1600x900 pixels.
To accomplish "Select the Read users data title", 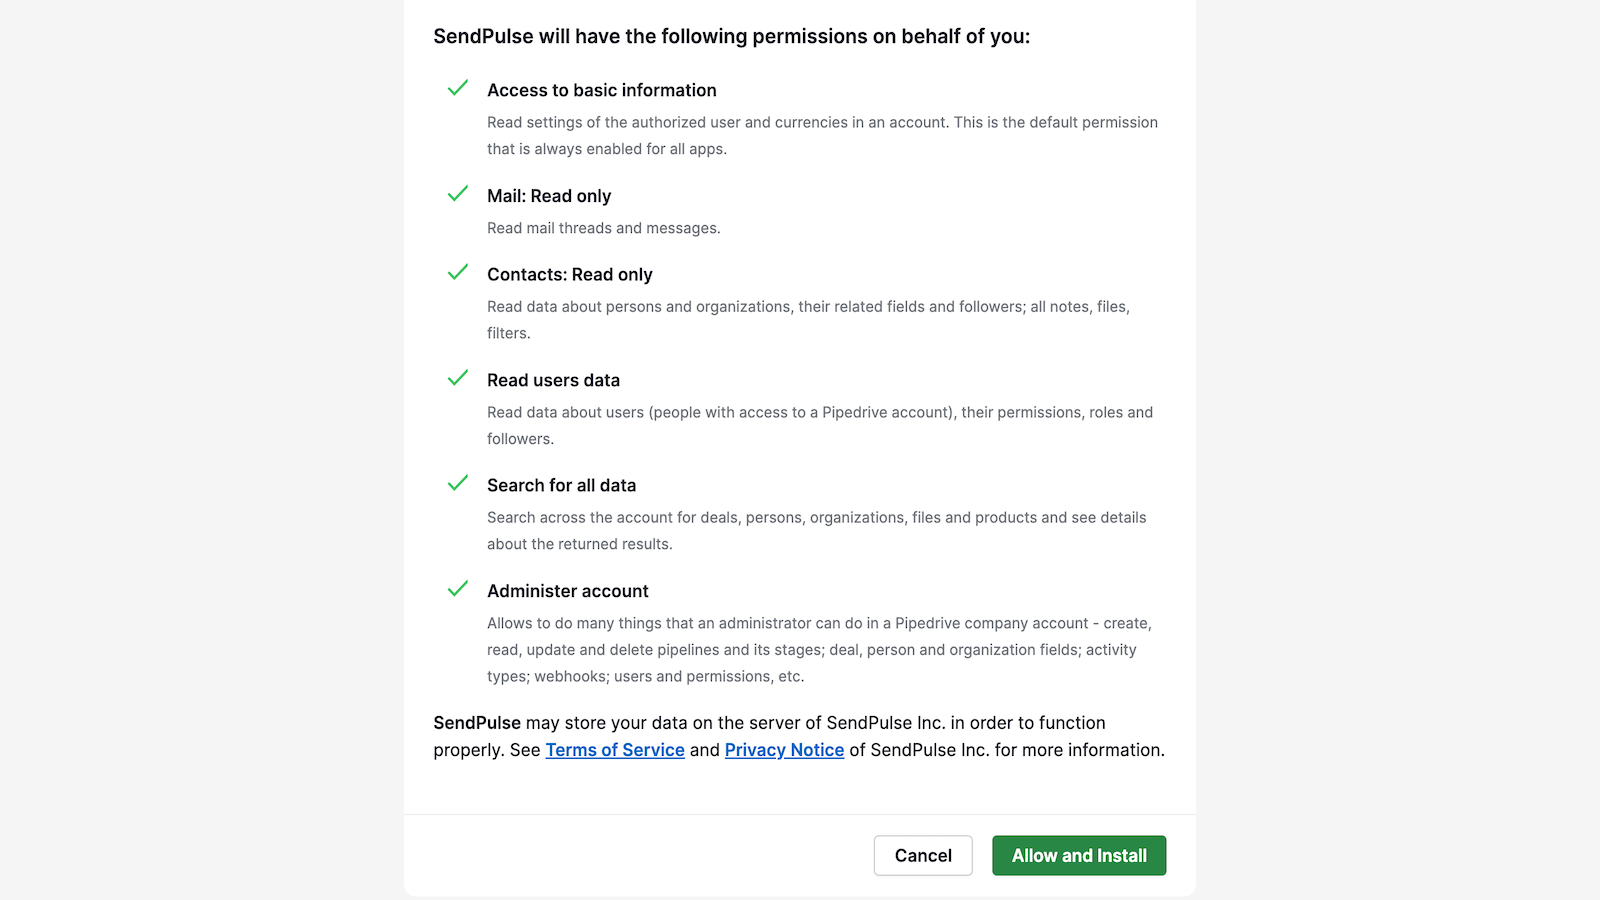I will [x=553, y=380].
